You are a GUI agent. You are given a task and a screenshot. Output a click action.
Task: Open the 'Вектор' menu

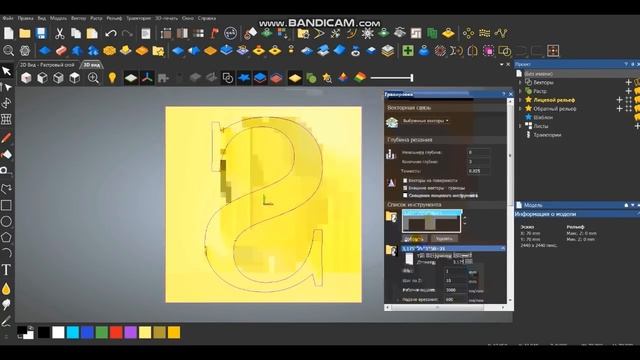(78, 18)
